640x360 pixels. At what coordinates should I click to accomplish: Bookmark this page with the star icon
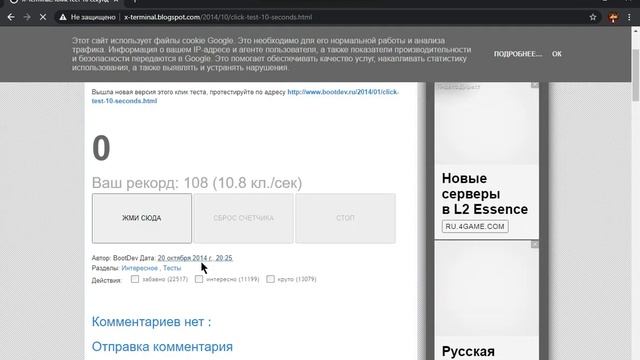click(x=593, y=17)
